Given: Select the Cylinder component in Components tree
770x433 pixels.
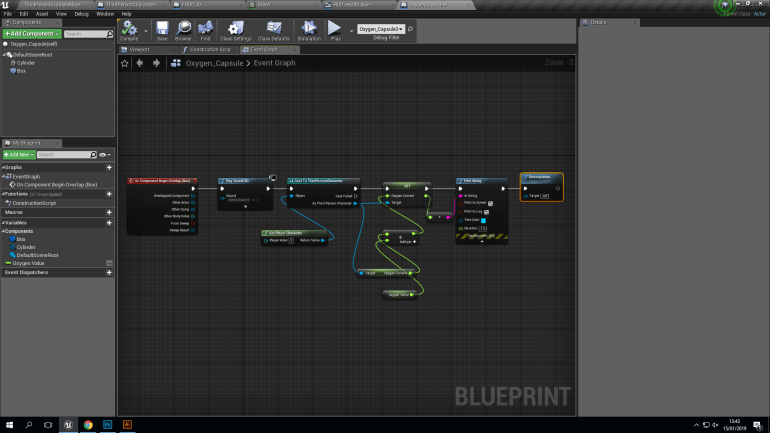Looking at the screenshot, I should (26, 63).
